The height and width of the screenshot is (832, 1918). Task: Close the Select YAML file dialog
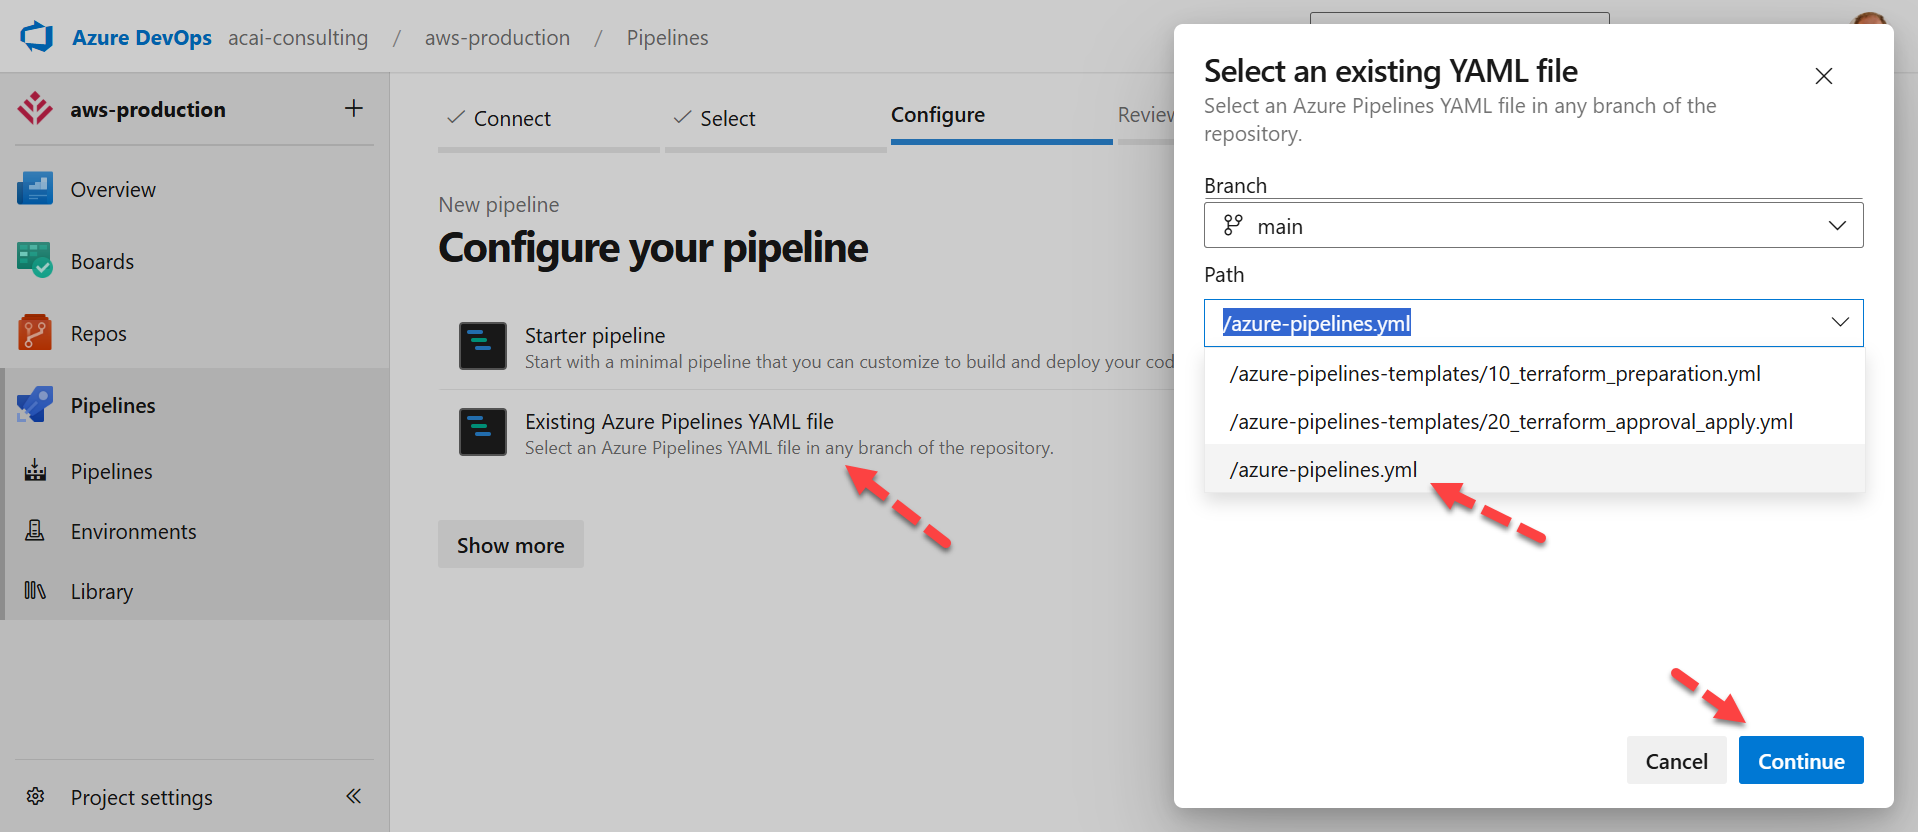pyautogui.click(x=1824, y=76)
